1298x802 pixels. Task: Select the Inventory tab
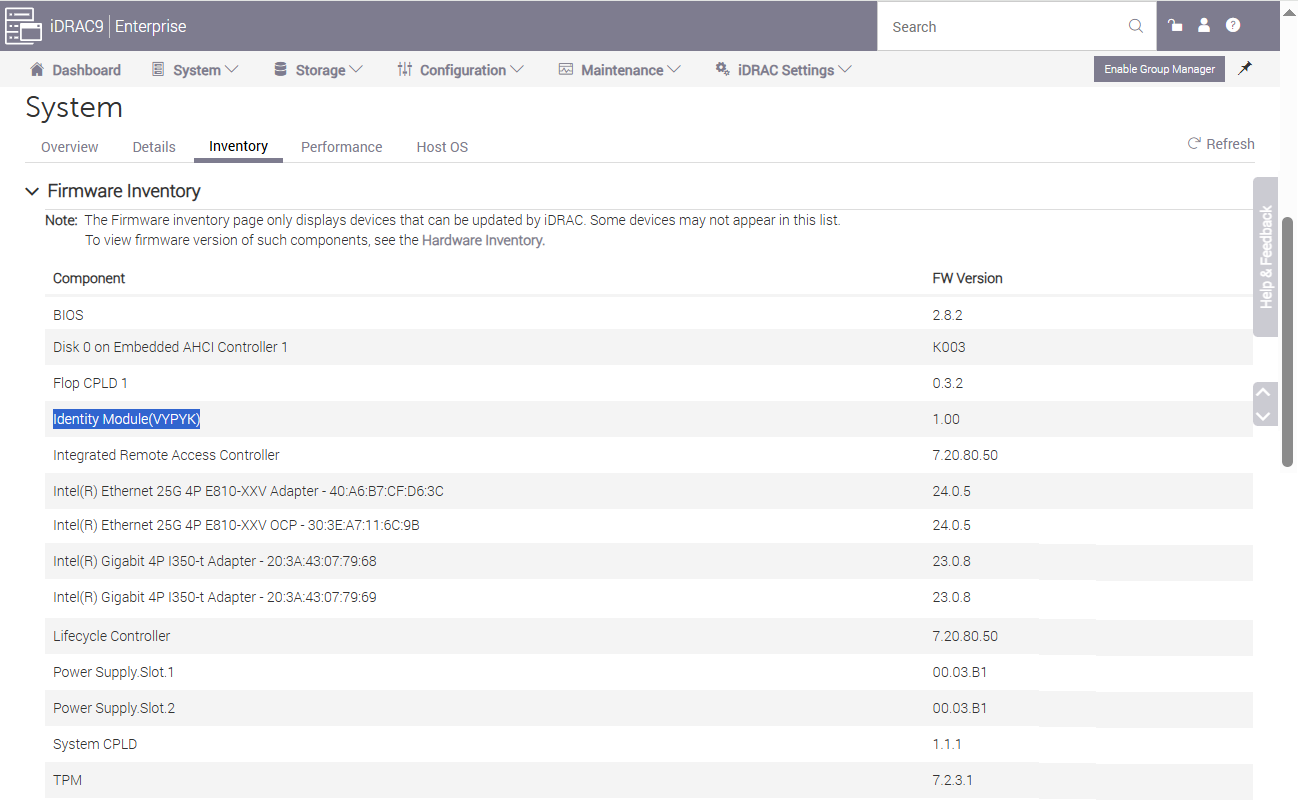pos(238,147)
